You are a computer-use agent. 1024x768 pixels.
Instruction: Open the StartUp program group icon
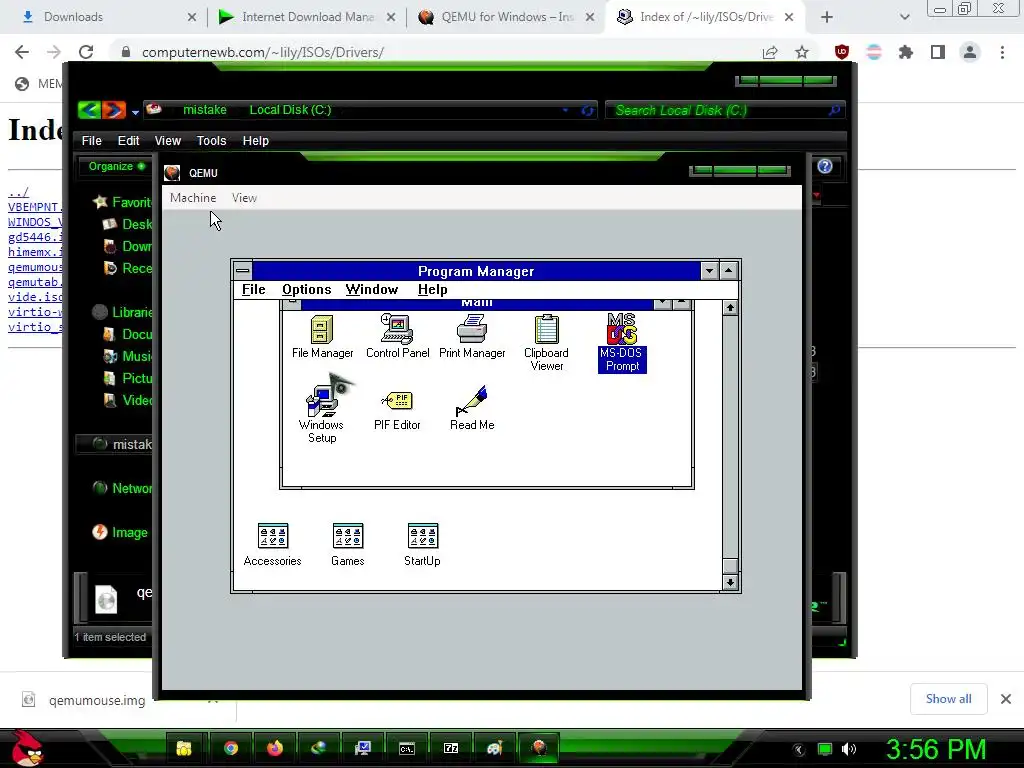click(x=423, y=545)
